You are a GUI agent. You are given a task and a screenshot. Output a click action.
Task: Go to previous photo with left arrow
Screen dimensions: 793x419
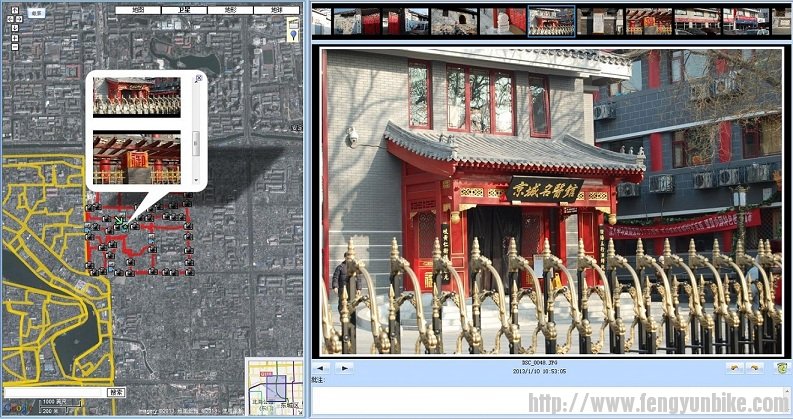click(x=322, y=367)
